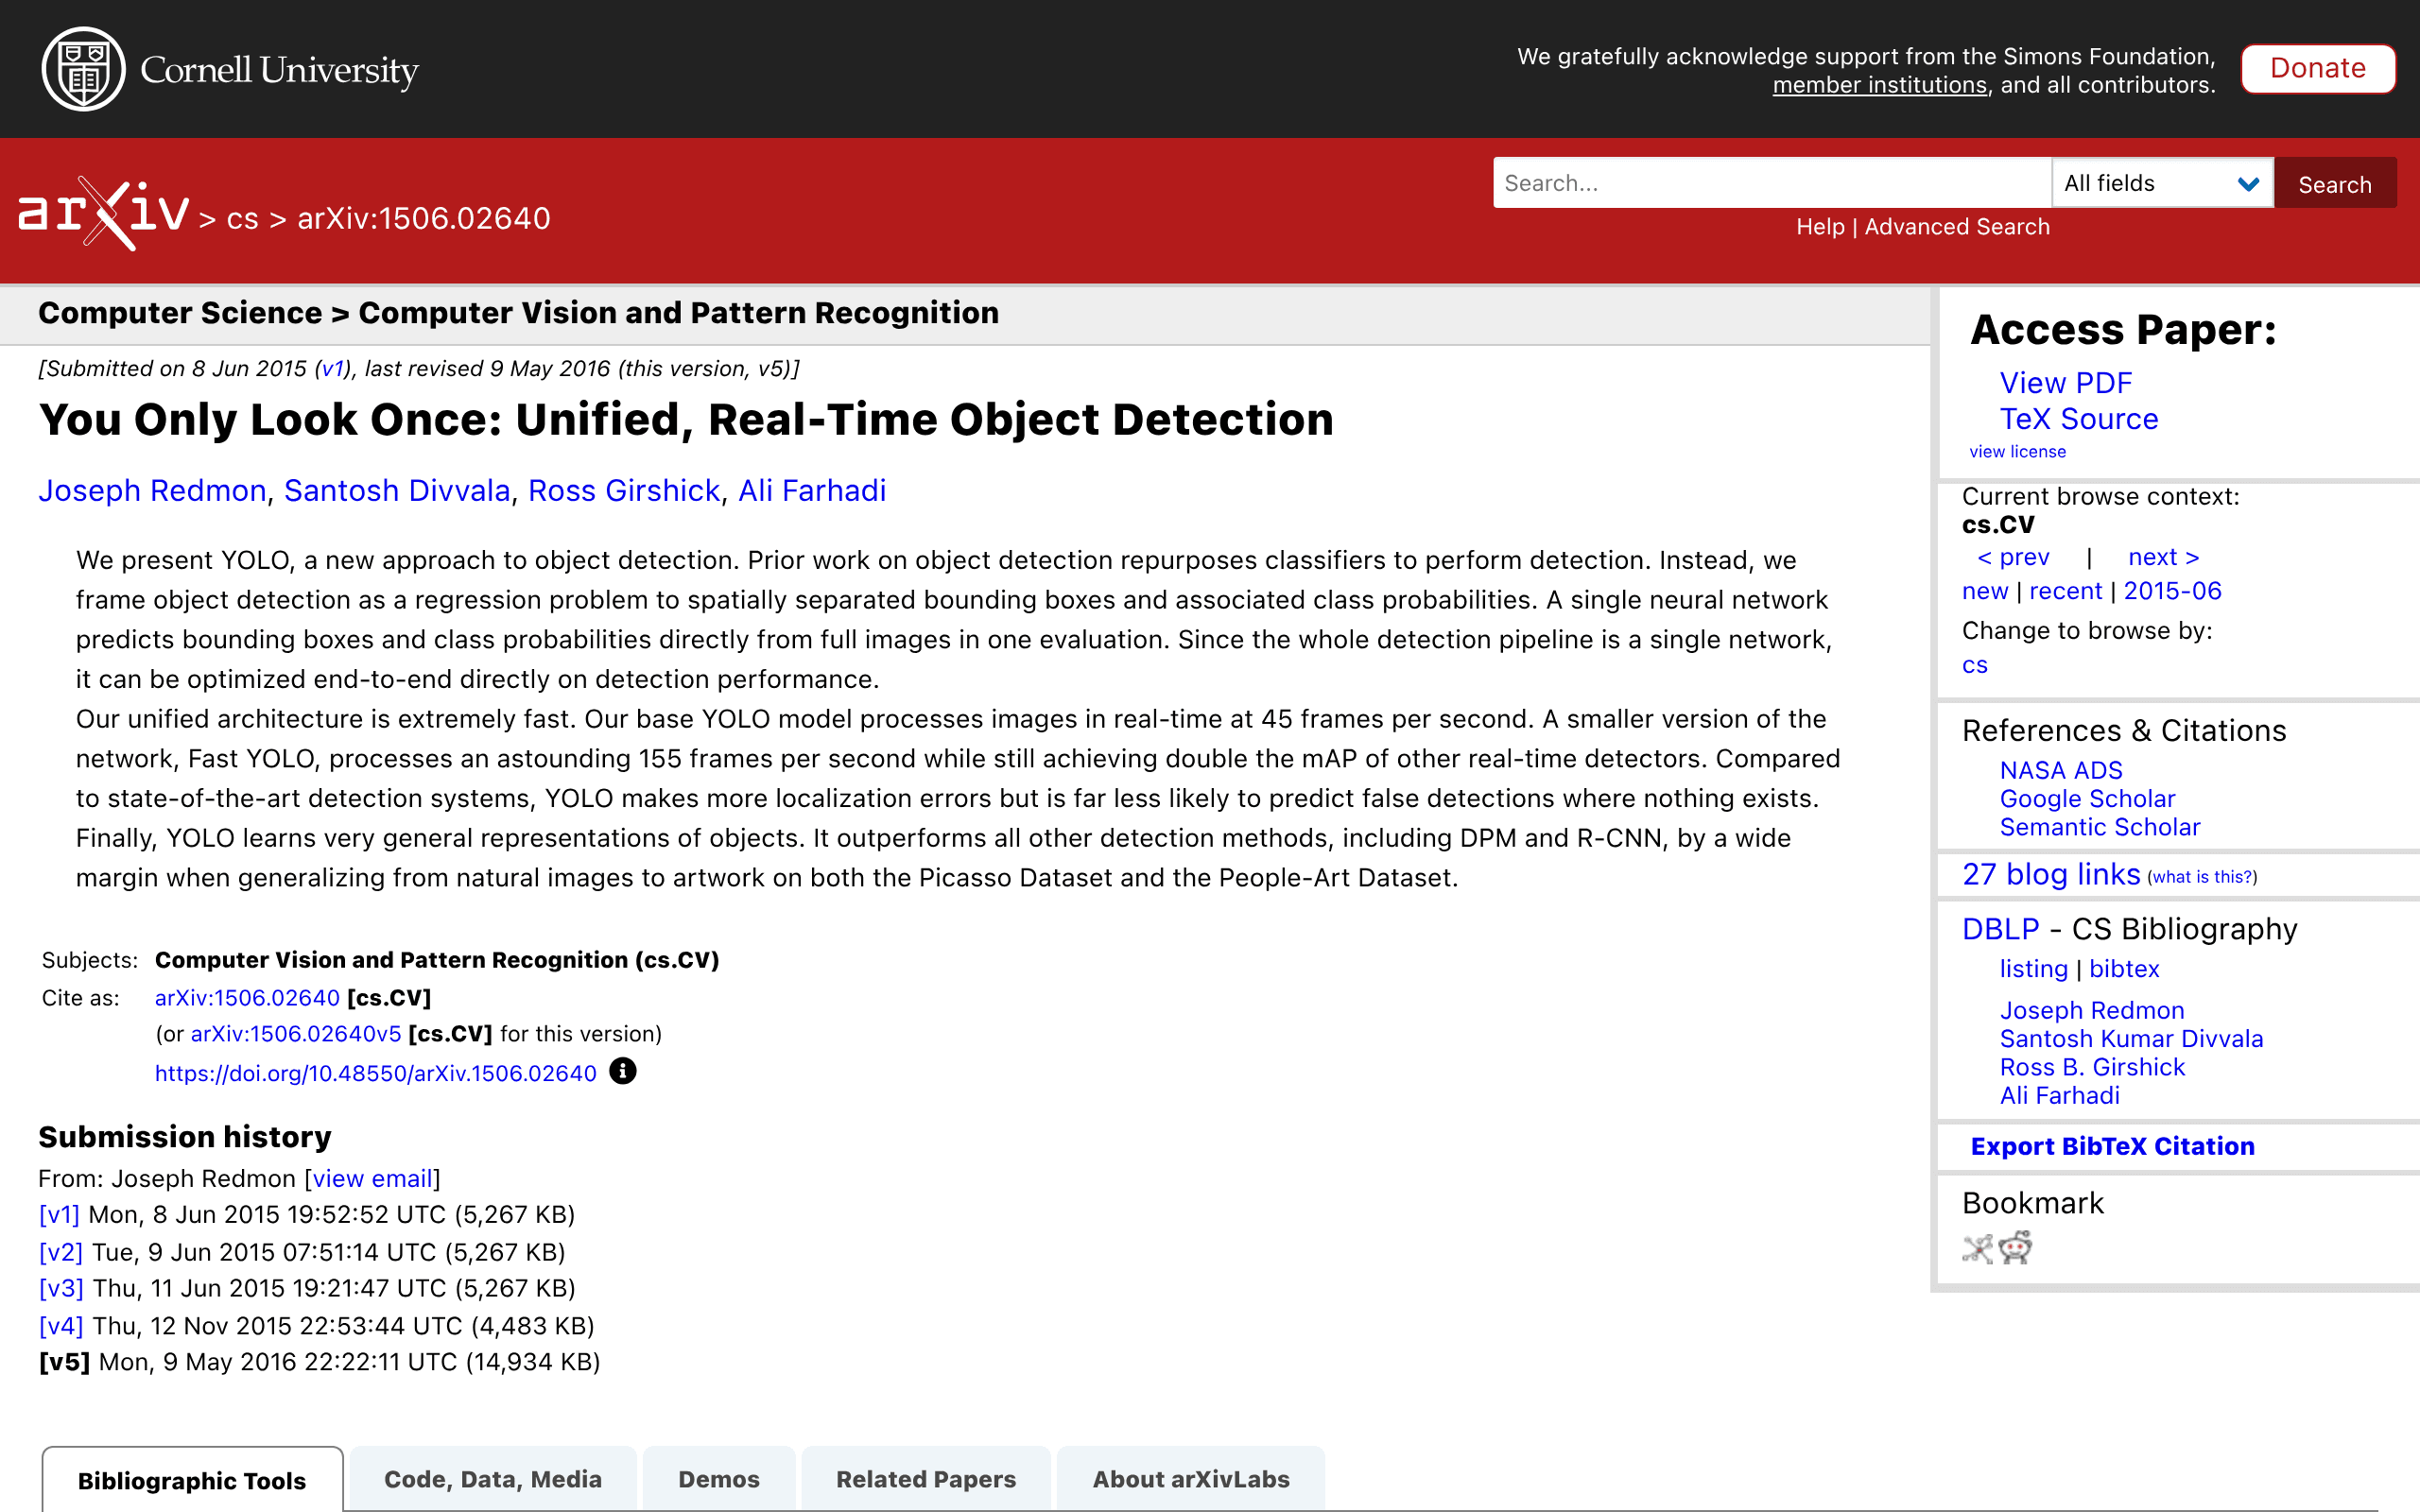Go to the previous paper with < prev

(x=2013, y=557)
